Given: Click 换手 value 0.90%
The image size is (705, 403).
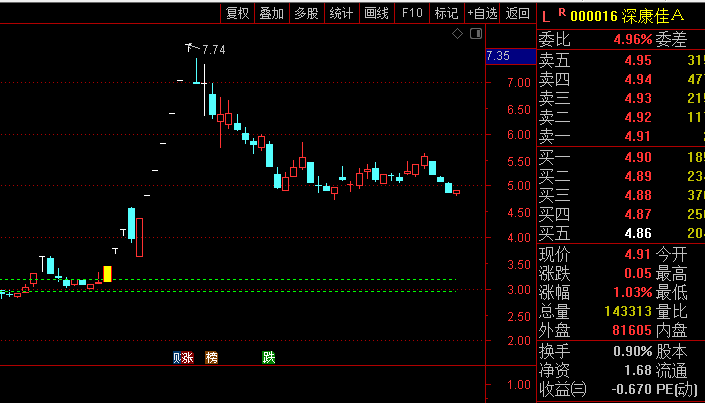Looking at the screenshot, I should [633, 351].
